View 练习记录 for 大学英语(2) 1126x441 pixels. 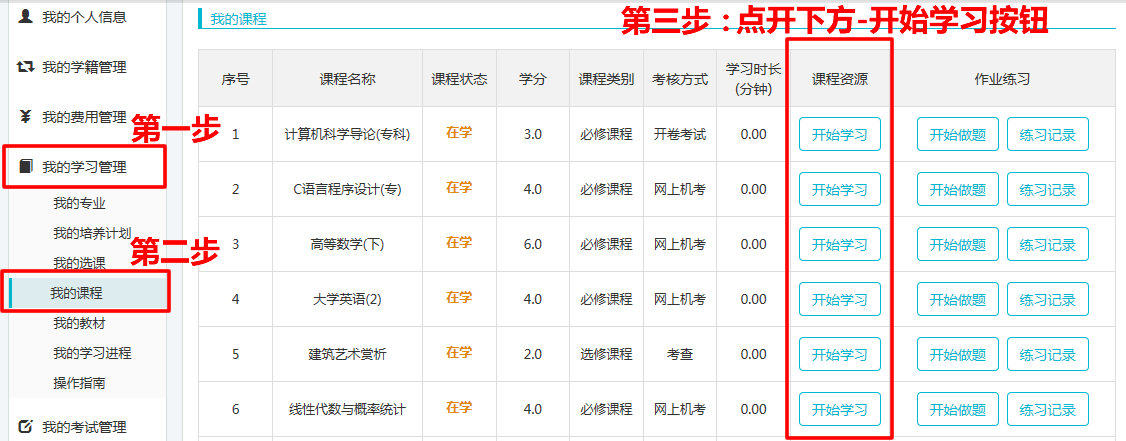pyautogui.click(x=1047, y=299)
